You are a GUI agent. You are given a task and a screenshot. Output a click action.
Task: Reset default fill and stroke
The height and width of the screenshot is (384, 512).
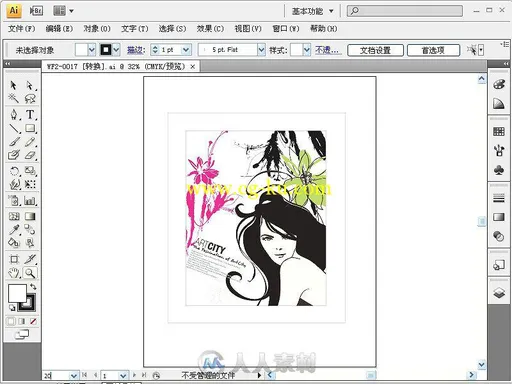coord(12,307)
